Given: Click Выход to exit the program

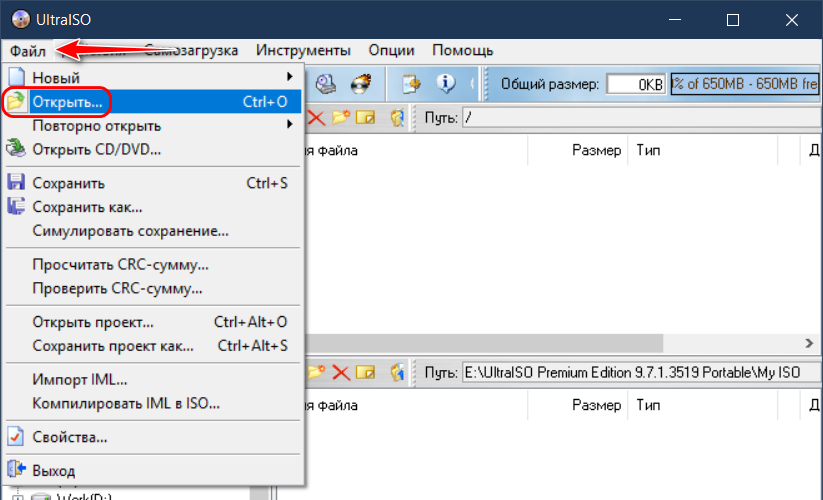Looking at the screenshot, I should 53,470.
